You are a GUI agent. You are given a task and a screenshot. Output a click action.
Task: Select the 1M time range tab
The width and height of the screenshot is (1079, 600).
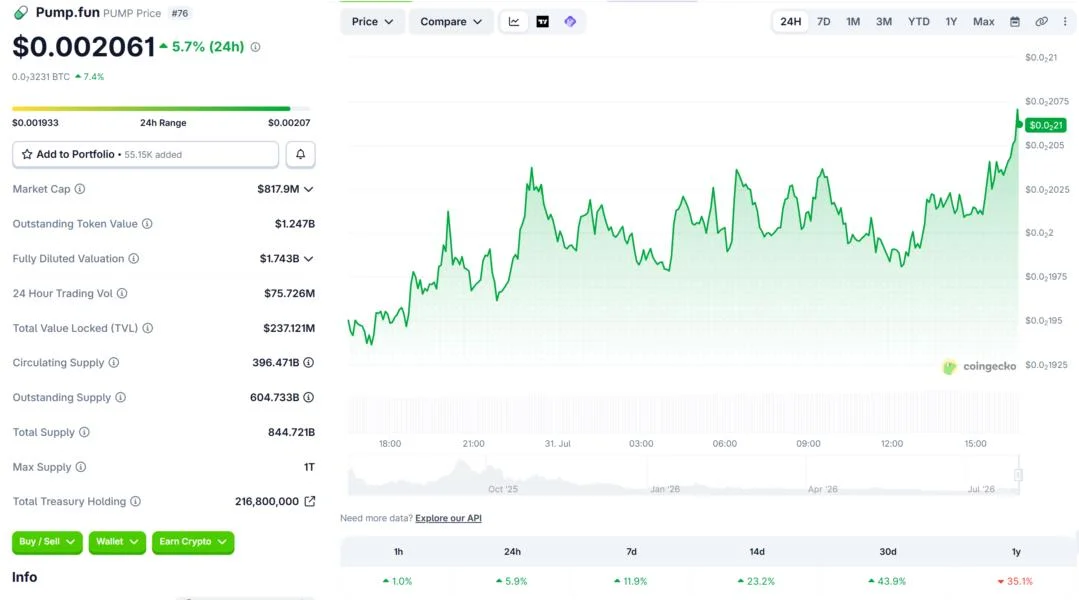pos(853,21)
